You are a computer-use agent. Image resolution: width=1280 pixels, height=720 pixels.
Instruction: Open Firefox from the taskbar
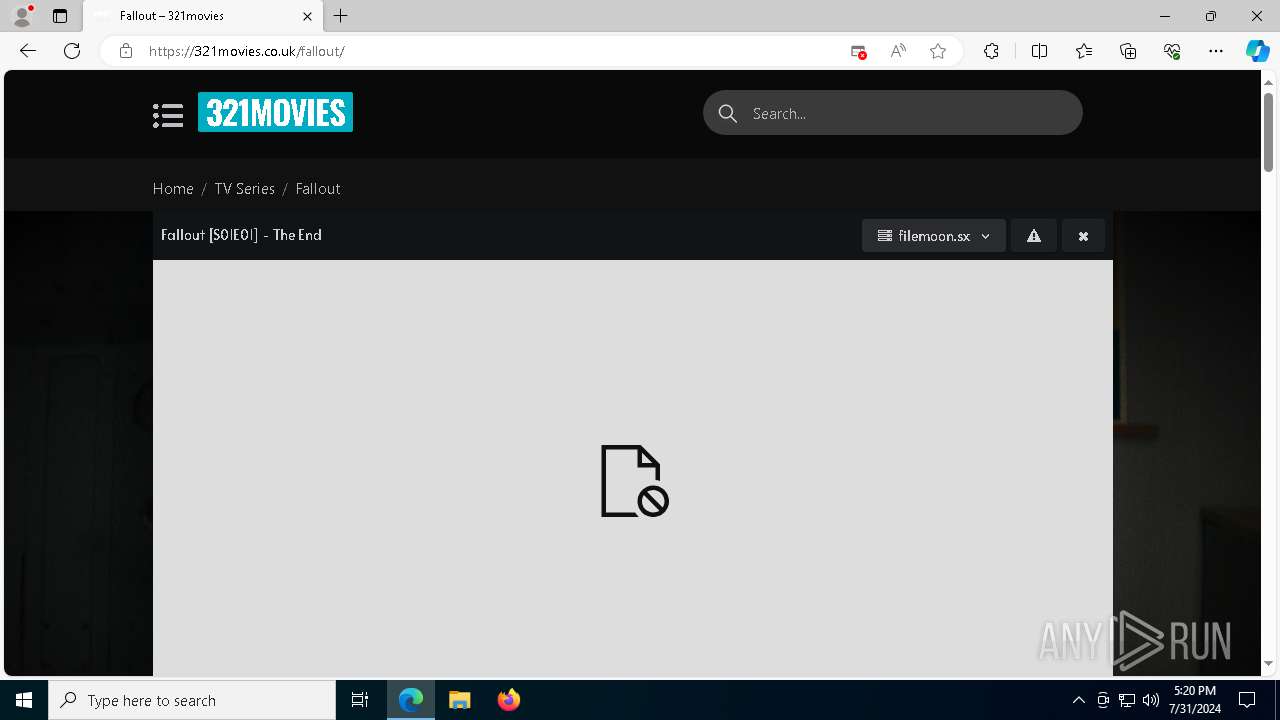click(508, 700)
